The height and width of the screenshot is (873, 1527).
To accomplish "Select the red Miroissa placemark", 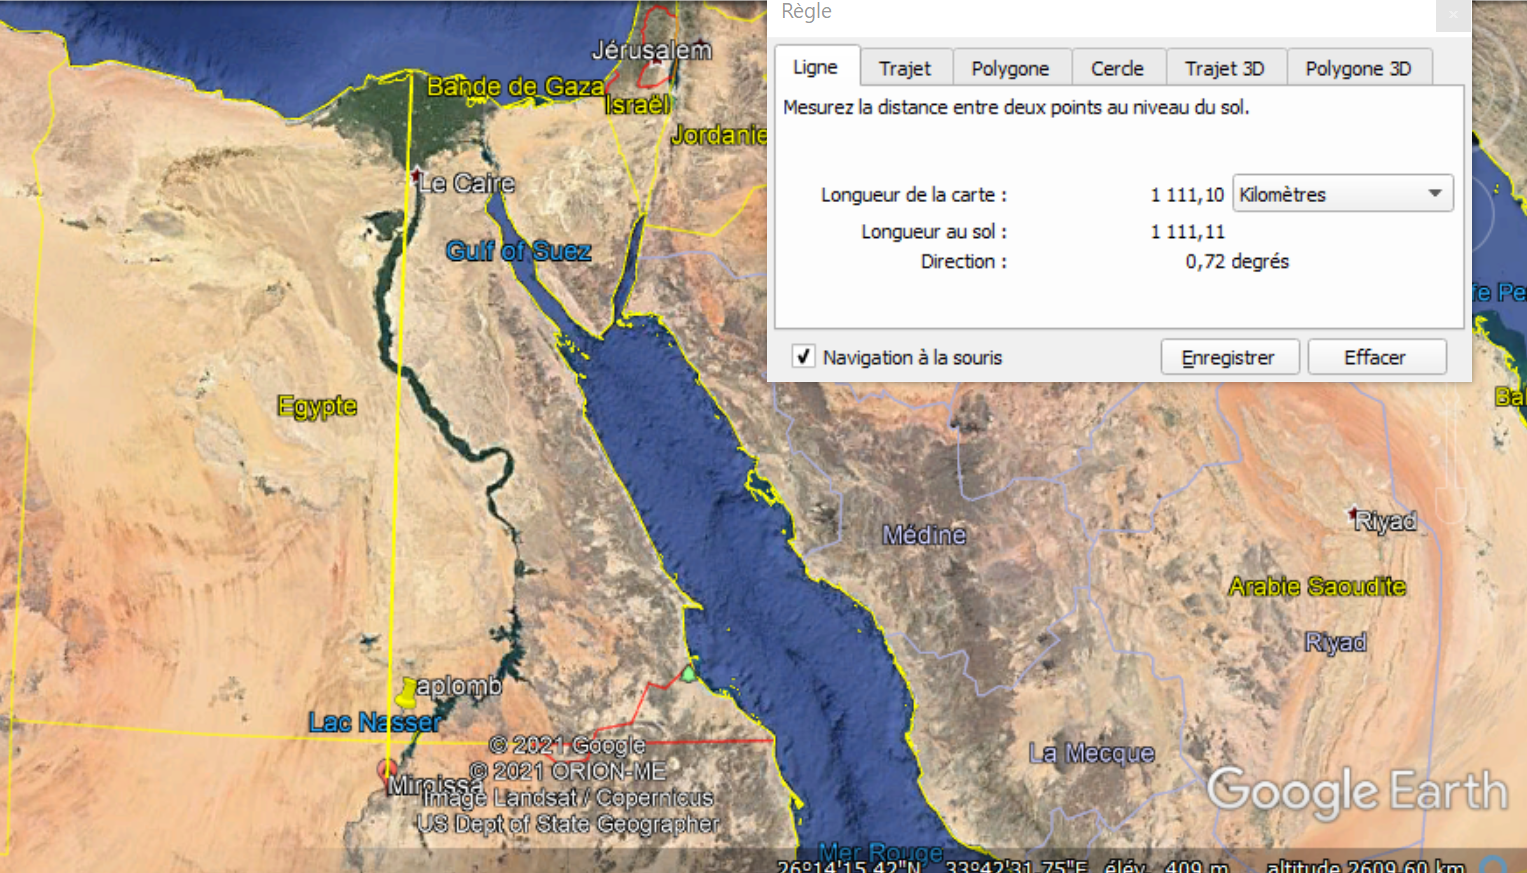I will pyautogui.click(x=387, y=769).
